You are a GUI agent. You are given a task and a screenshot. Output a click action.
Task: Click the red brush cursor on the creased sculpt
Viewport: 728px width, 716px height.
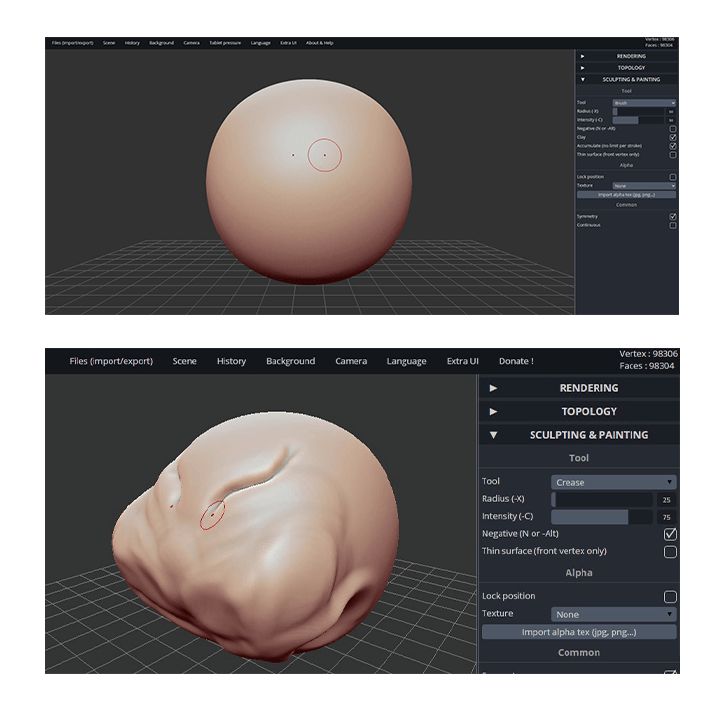click(212, 514)
